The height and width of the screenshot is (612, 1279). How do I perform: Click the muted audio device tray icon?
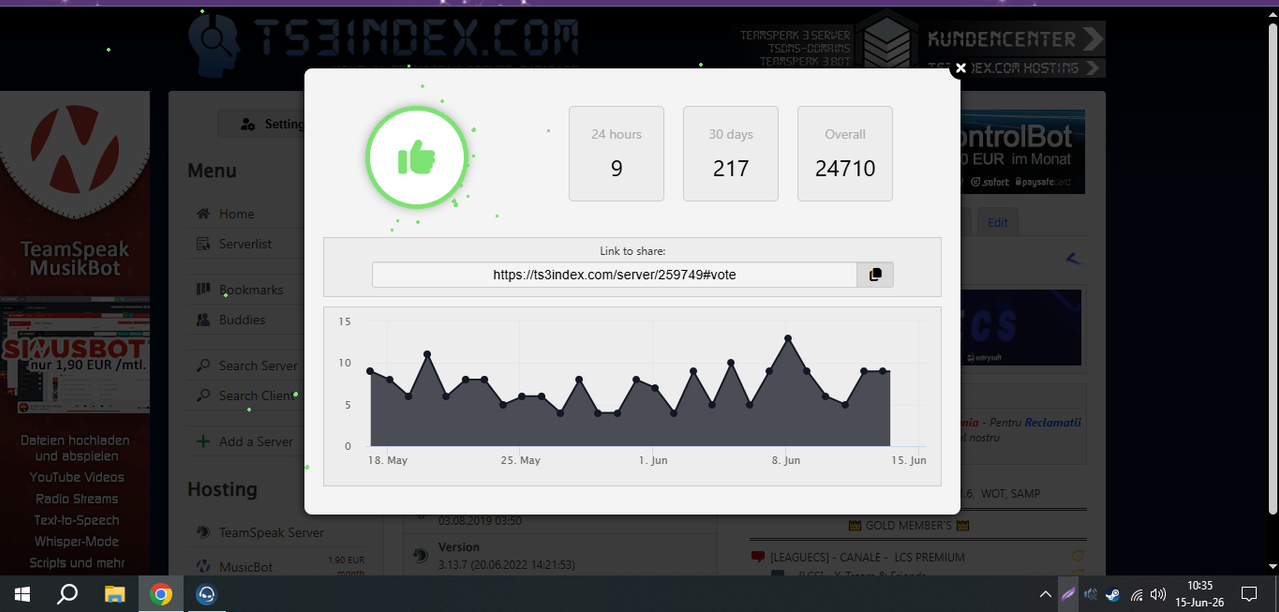(1091, 594)
